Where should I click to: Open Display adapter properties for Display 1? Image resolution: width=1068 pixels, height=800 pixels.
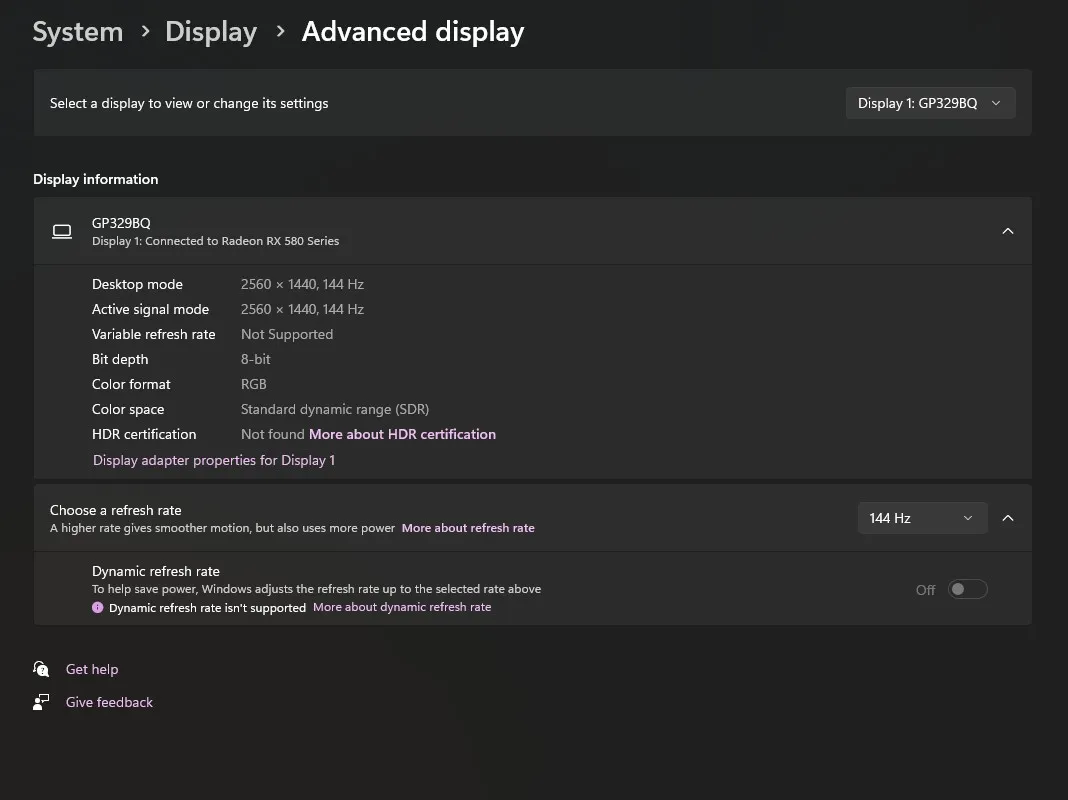click(x=214, y=460)
